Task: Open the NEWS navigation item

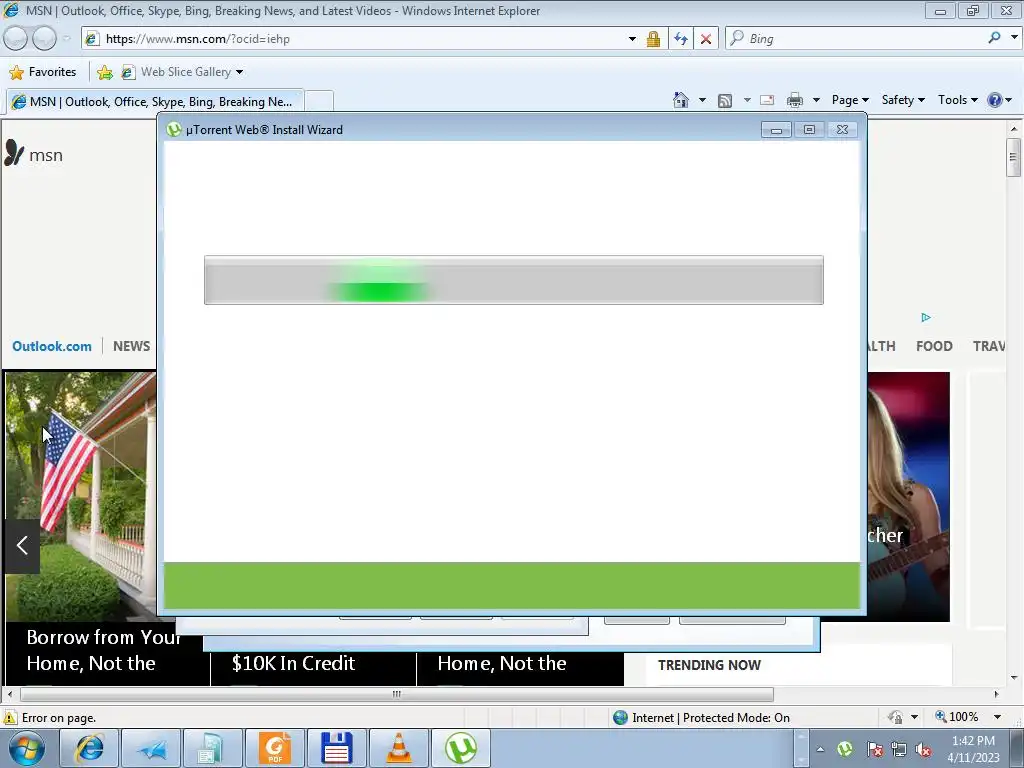Action: click(x=131, y=346)
